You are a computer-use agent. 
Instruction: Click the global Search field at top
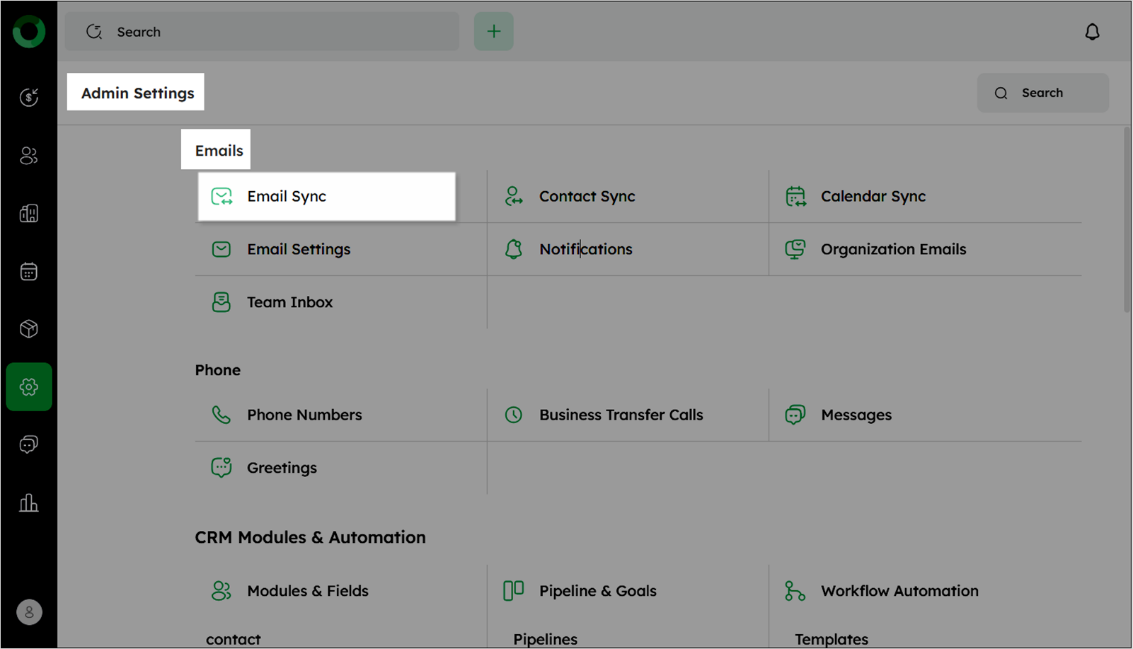262,32
